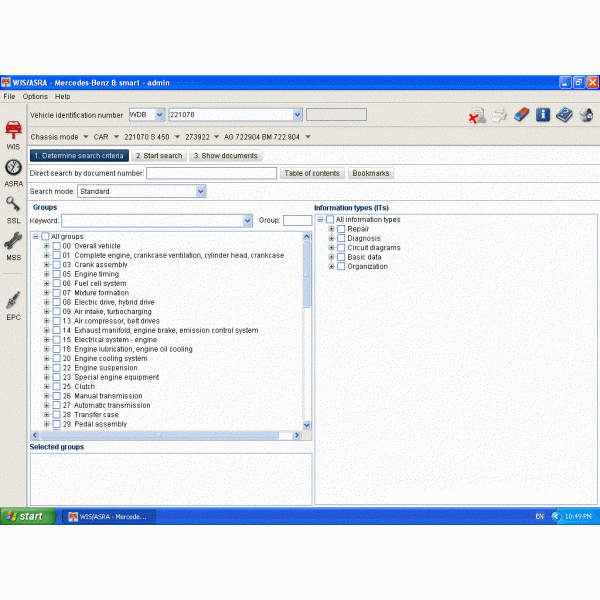Select the 20 Engine cooling system row

105,358
